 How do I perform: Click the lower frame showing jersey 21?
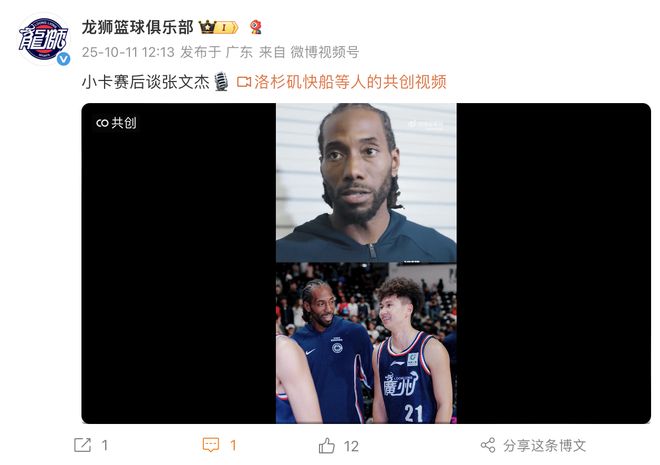366,343
